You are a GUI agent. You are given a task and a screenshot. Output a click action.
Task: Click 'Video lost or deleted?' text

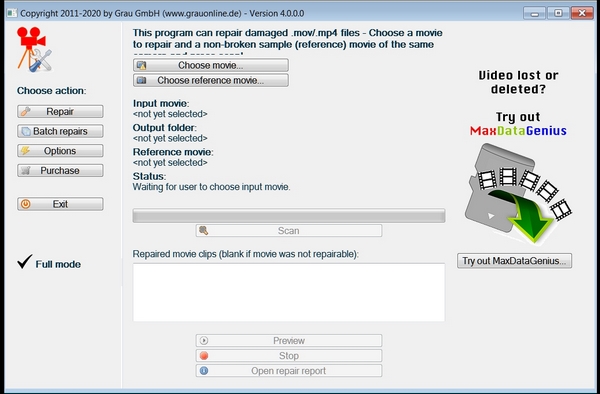click(518, 82)
